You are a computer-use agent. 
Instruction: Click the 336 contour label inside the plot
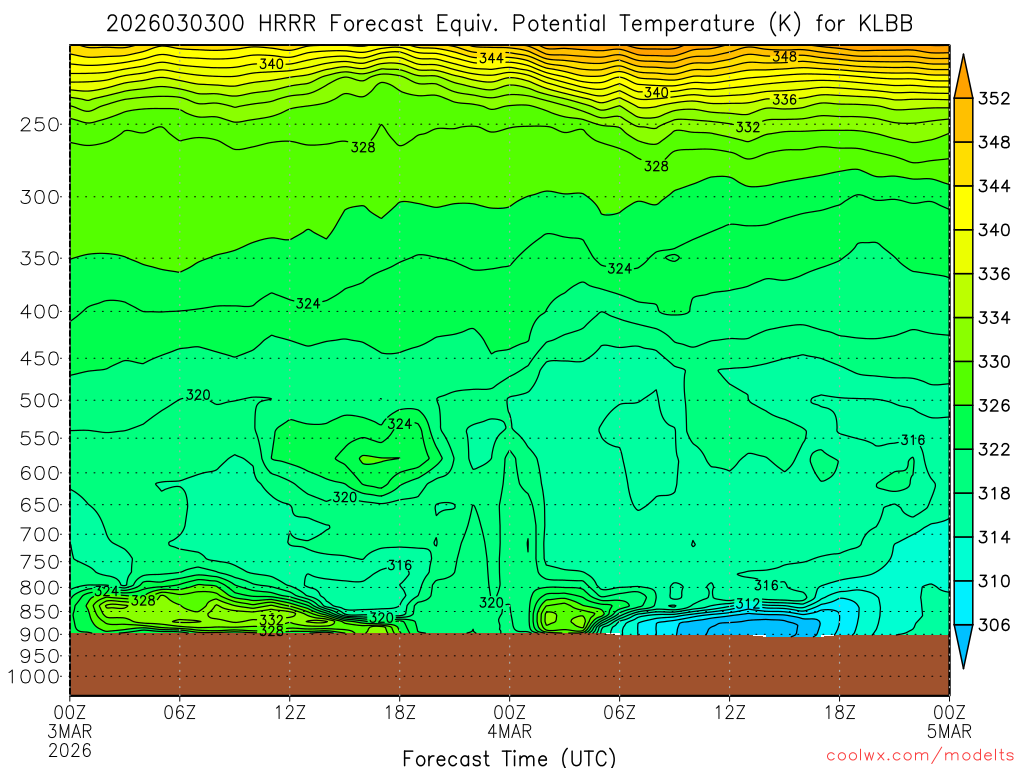coord(784,99)
